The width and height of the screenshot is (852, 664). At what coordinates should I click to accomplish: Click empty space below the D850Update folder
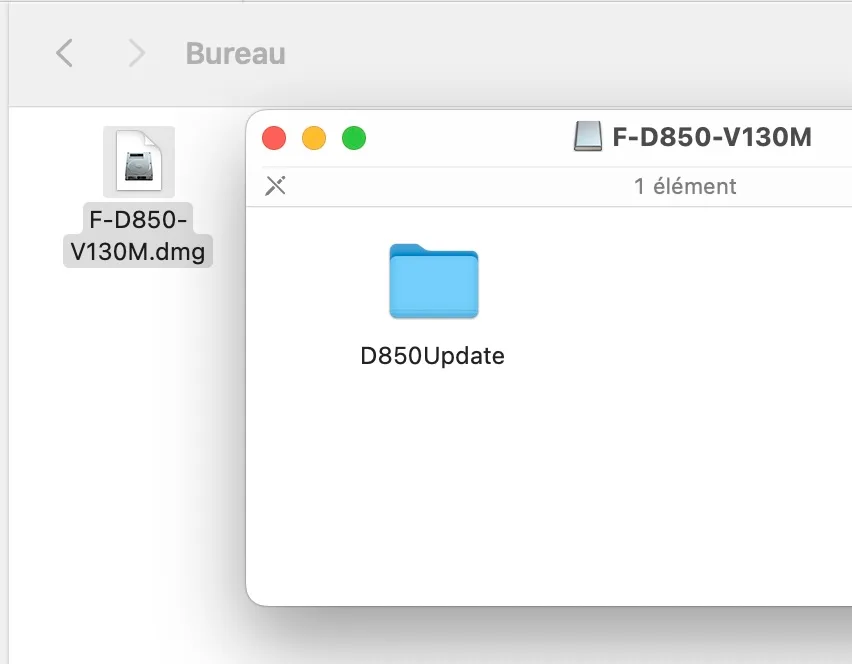(x=433, y=480)
